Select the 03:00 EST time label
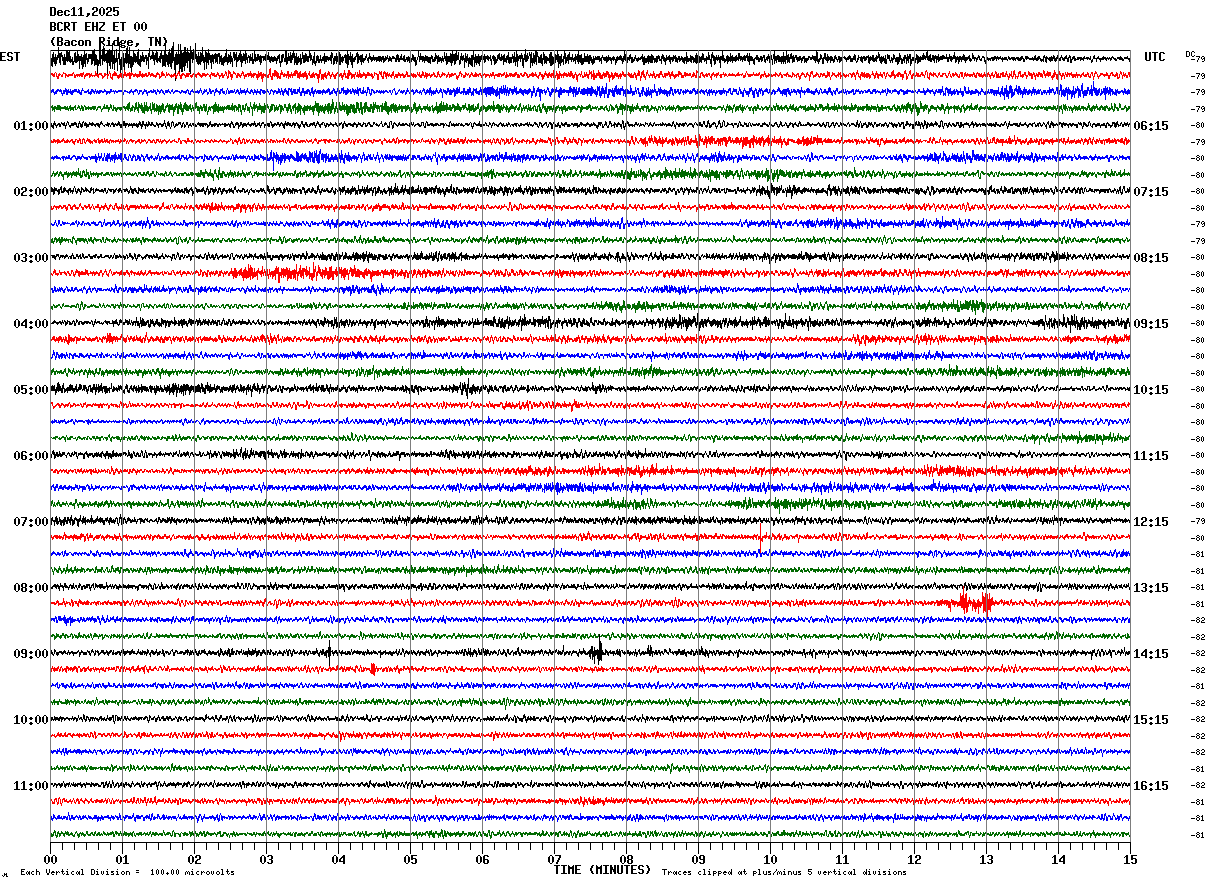1210x886 pixels. 31,258
